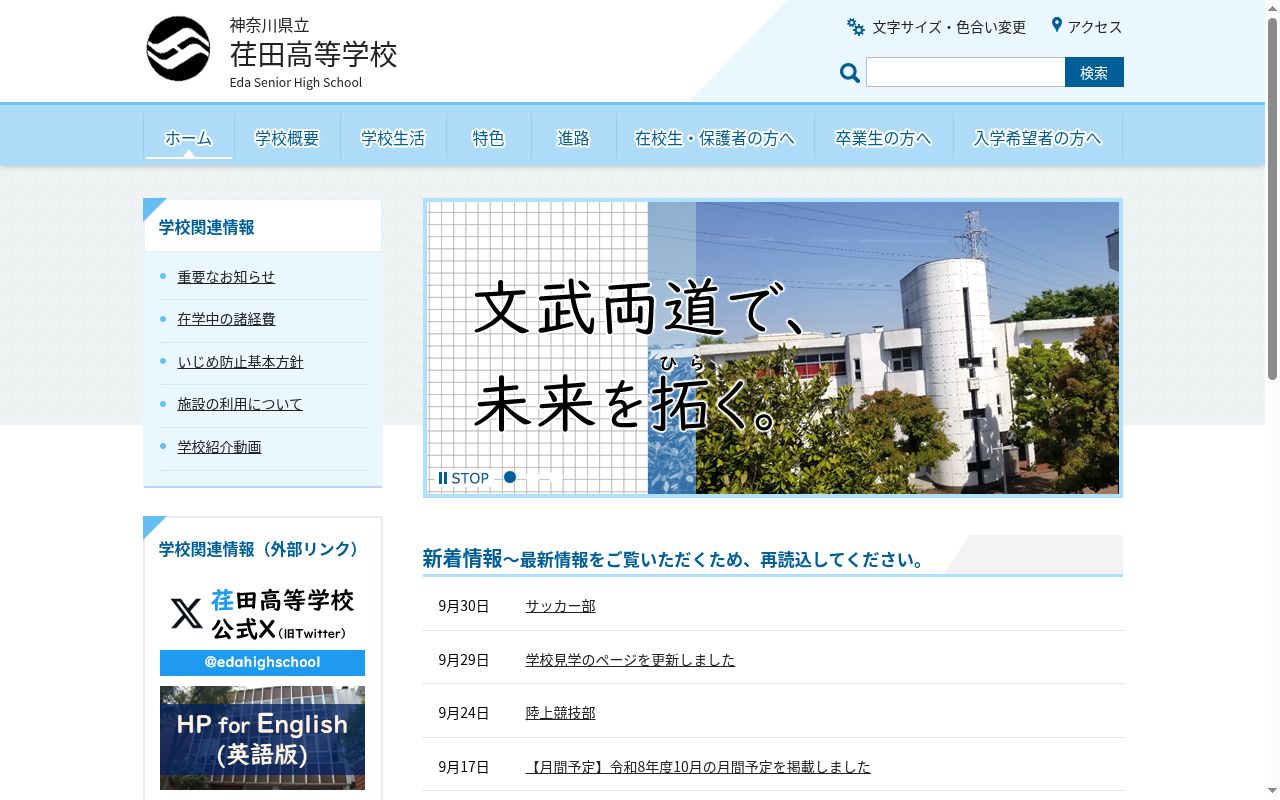
Task: Click the 9月24日 date text
Action: coord(464,713)
